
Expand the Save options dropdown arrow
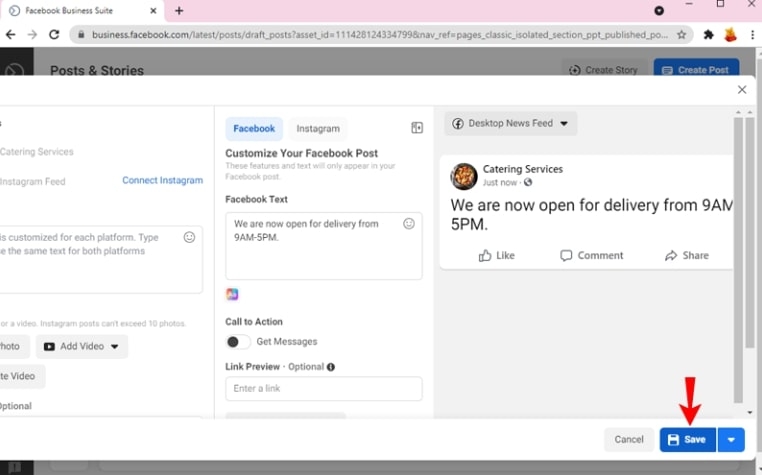[731, 440]
